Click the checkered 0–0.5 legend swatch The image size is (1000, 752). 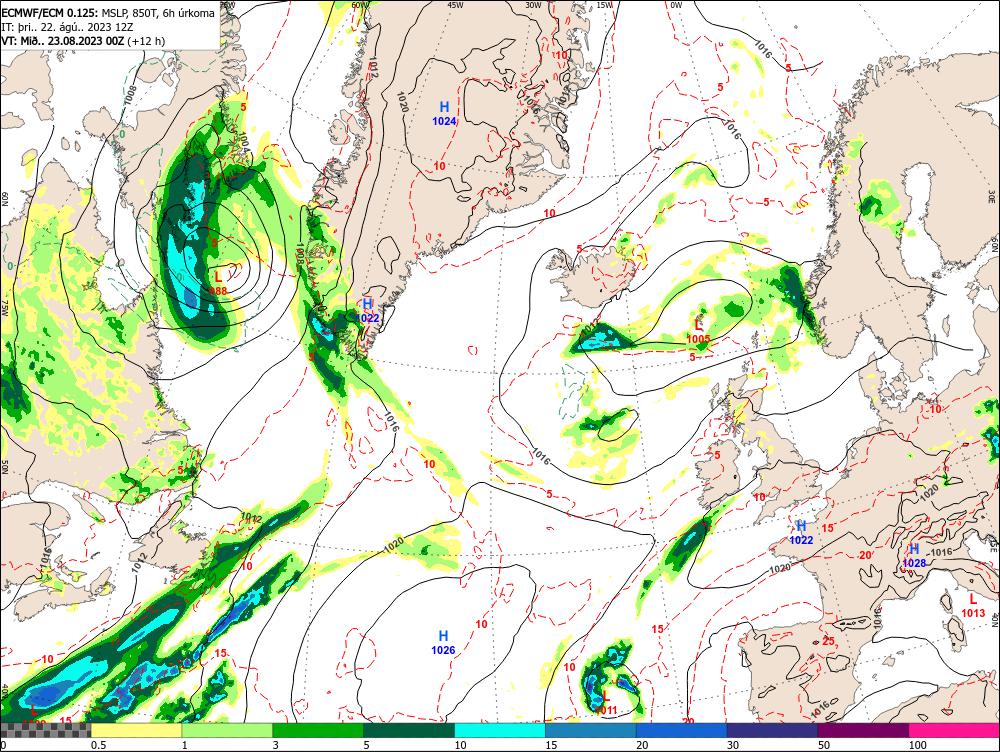[45, 730]
